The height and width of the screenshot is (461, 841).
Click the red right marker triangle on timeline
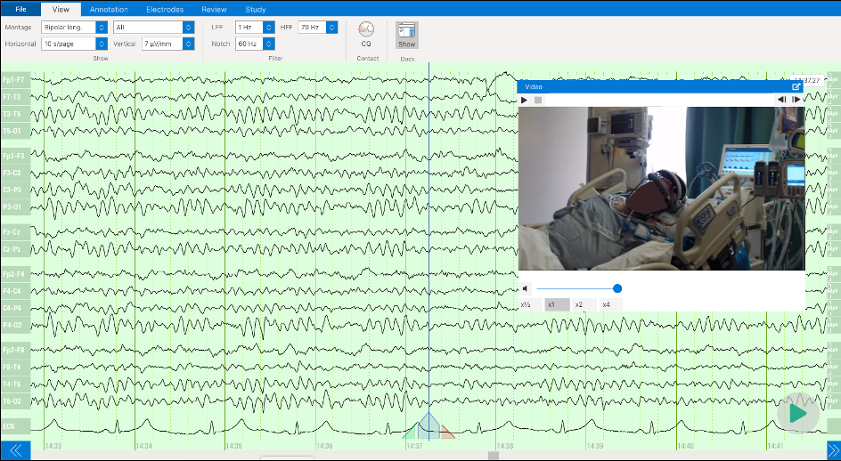447,432
